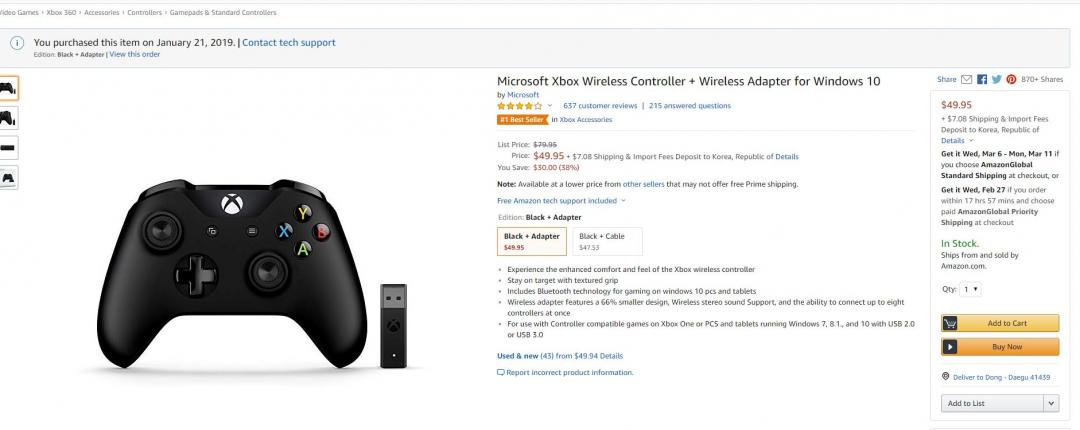Select the Black + Adapter edition
Screen dimensions: 1080x430
531,241
